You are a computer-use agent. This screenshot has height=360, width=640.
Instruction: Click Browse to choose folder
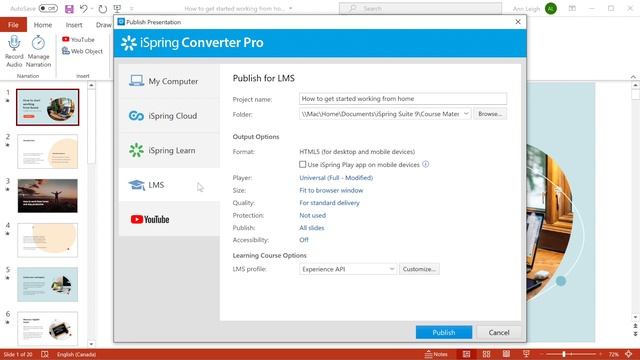pos(490,114)
